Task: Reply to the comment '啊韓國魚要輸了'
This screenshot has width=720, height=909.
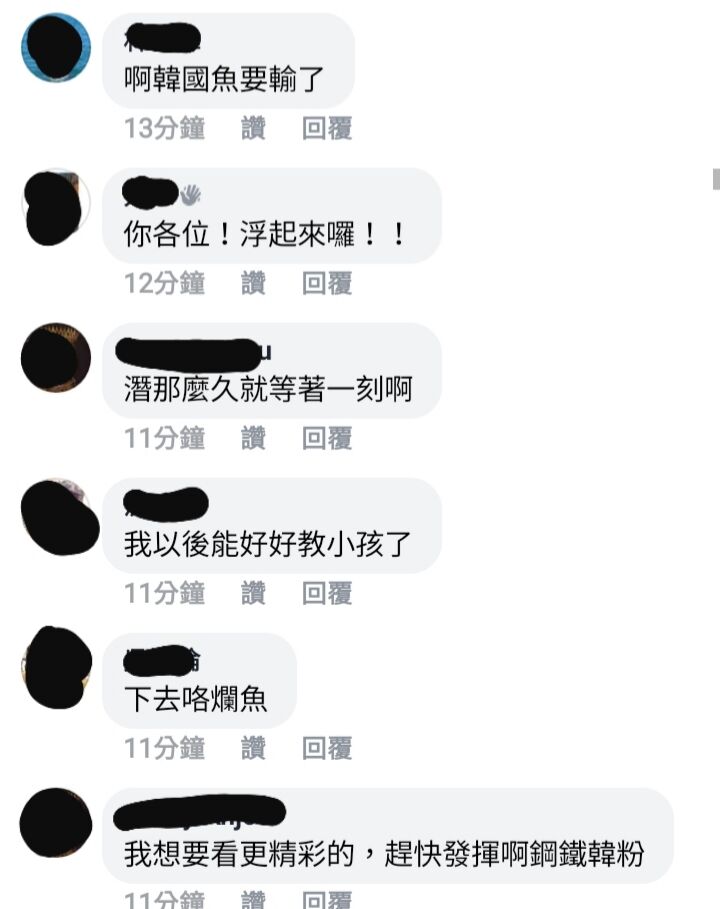Action: (x=327, y=128)
